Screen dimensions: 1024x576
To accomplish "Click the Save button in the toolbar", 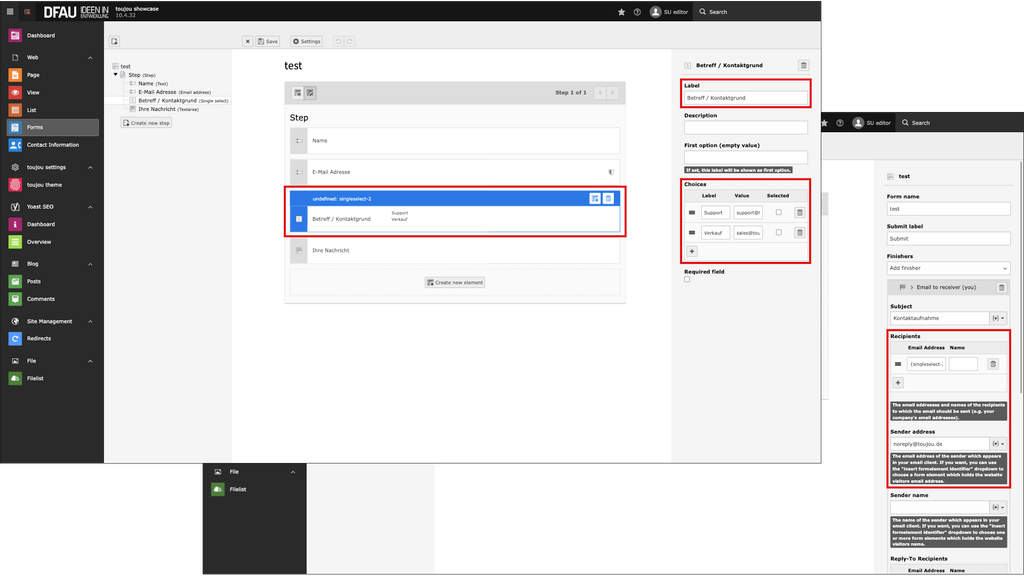I will (x=266, y=41).
